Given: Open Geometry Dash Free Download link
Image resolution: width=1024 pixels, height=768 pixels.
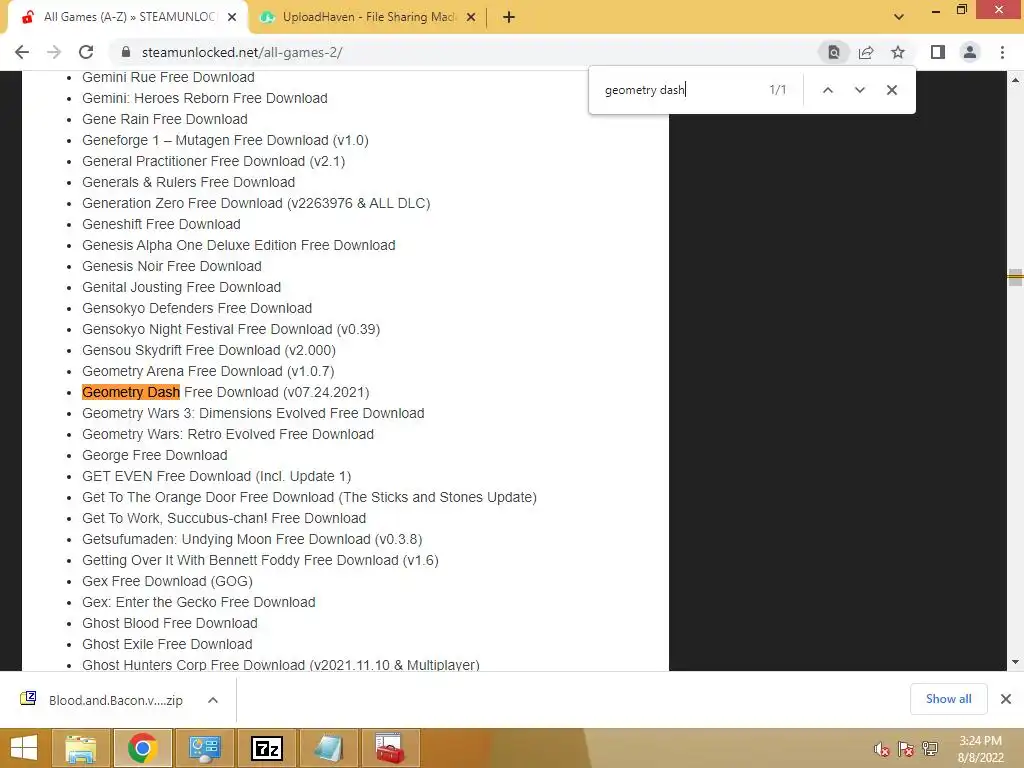Looking at the screenshot, I should (x=225, y=392).
